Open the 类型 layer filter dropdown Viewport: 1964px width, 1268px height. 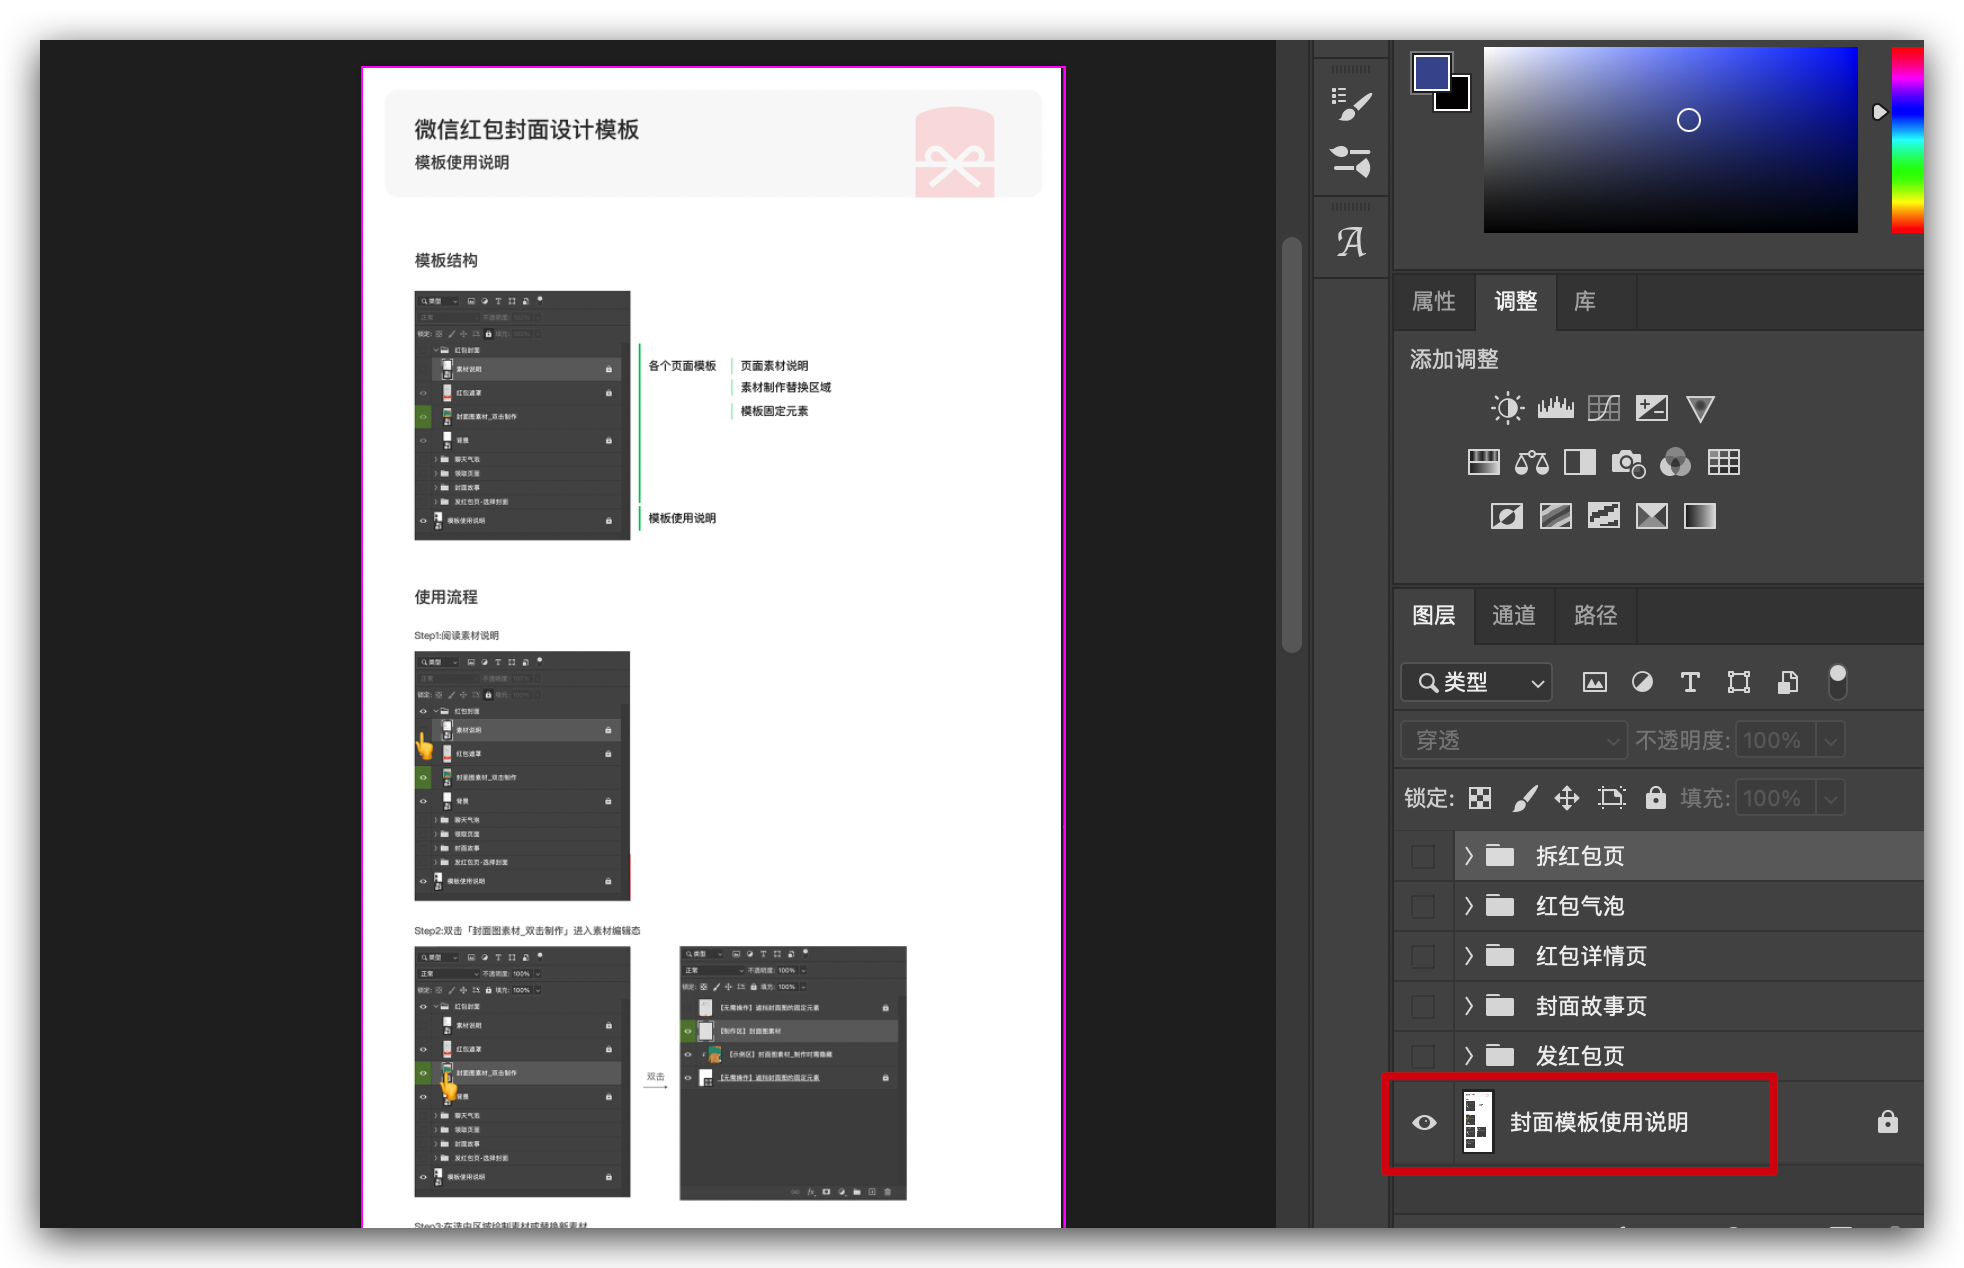point(1477,682)
